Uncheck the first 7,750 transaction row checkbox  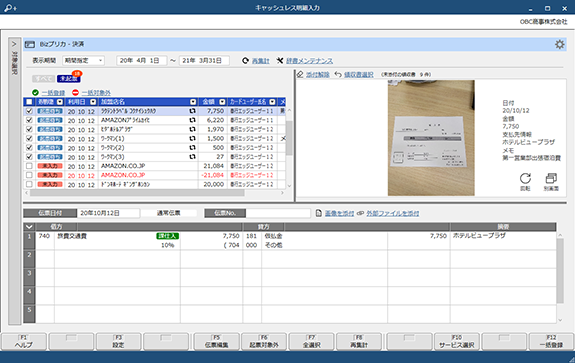[x=29, y=111]
